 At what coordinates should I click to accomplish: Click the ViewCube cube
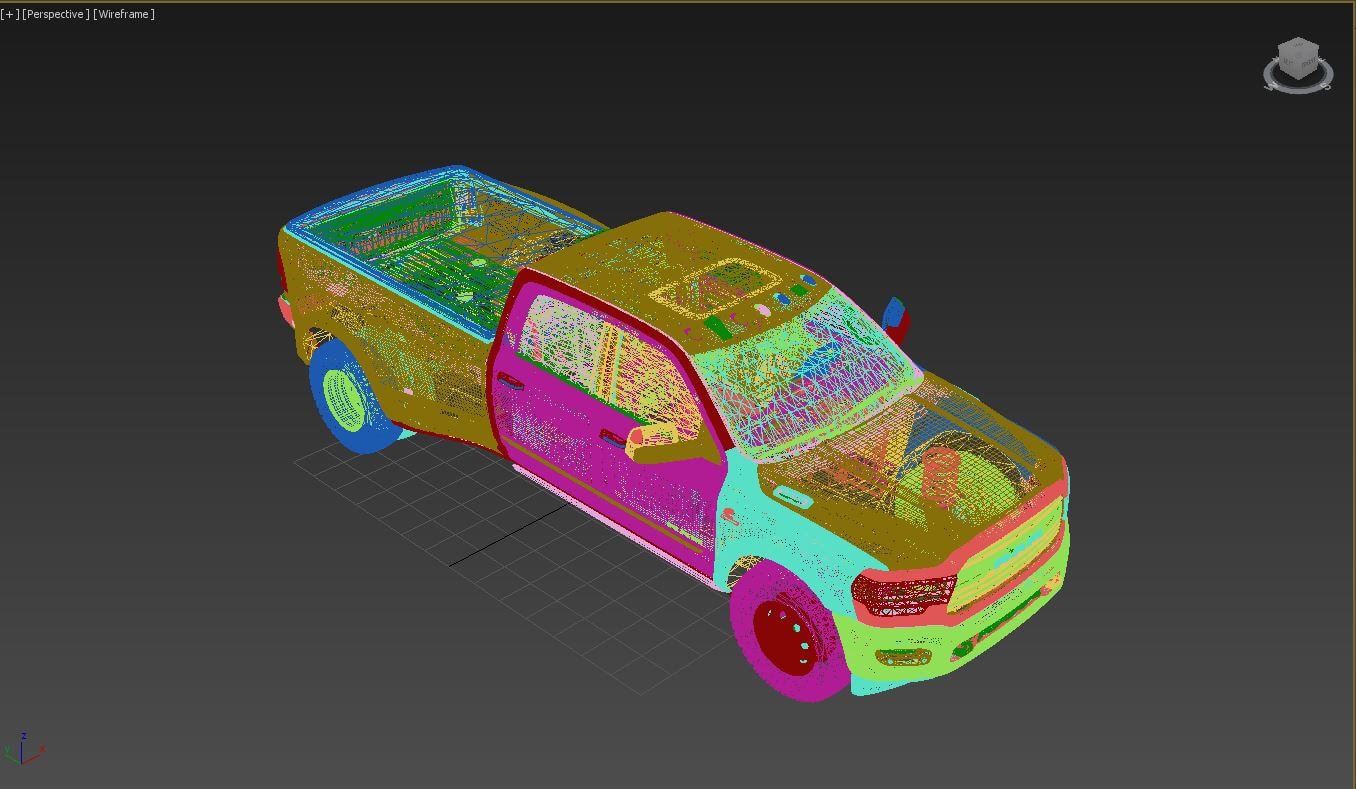click(1298, 60)
